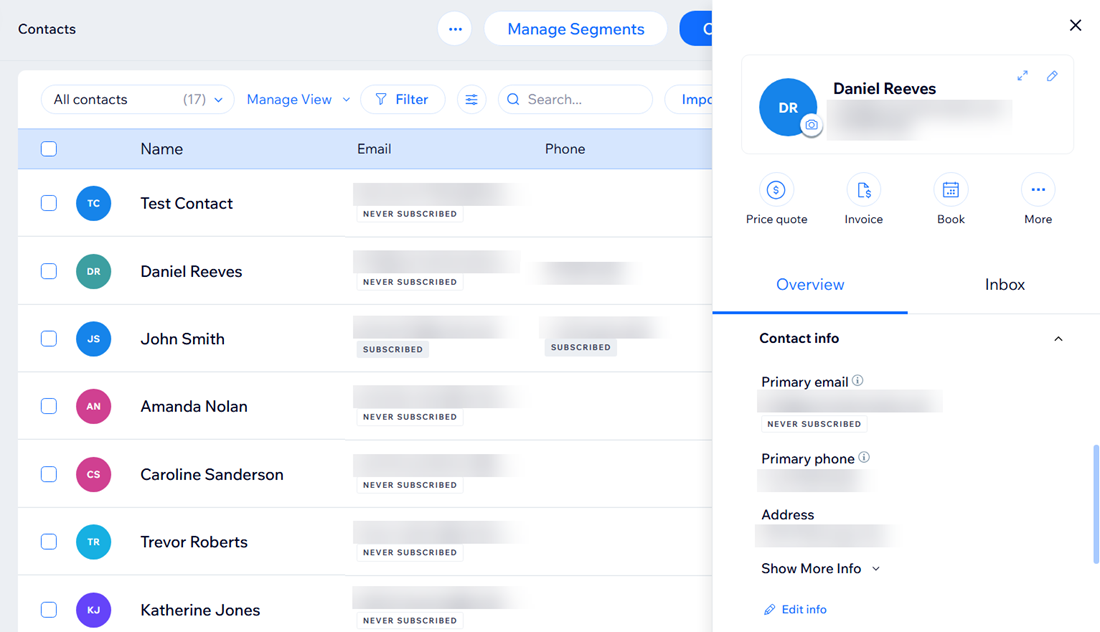Check the Amanda Nolan checkbox

[48, 406]
